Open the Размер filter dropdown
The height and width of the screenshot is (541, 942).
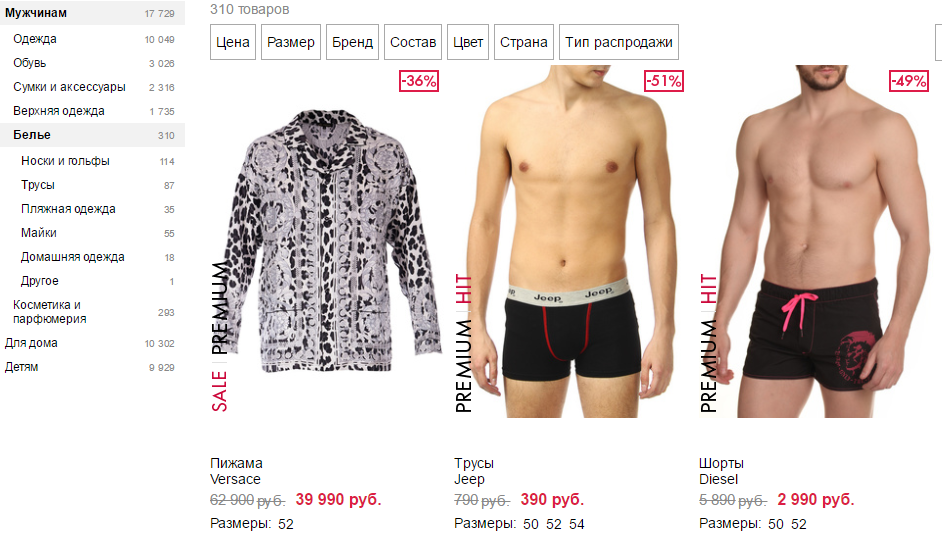click(291, 42)
